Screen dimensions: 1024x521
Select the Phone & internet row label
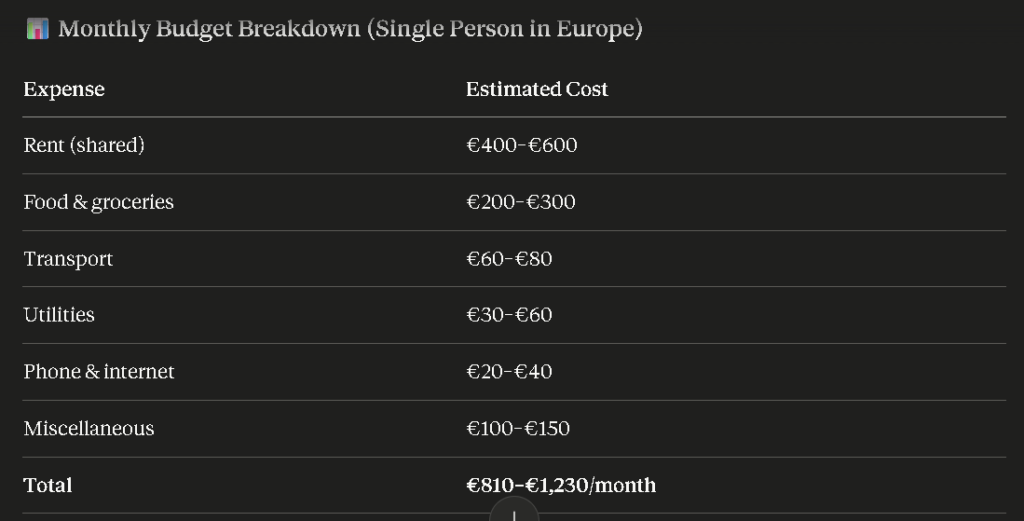[x=99, y=372]
